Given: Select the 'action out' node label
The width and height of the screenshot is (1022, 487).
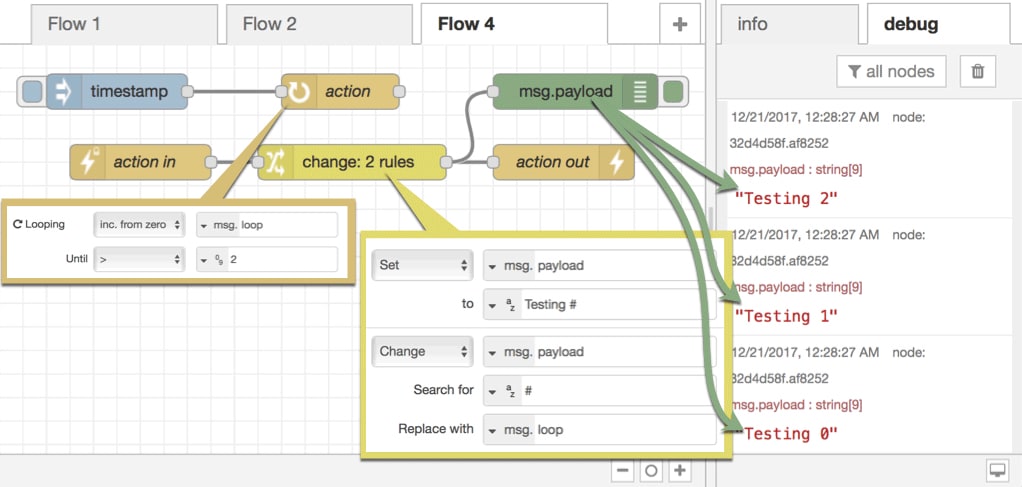Looking at the screenshot, I should pos(553,162).
